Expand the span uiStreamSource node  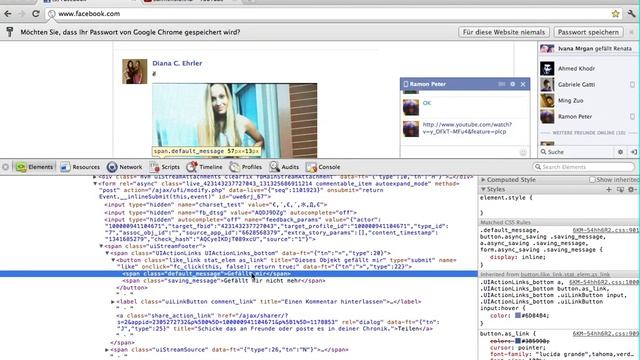(107, 350)
